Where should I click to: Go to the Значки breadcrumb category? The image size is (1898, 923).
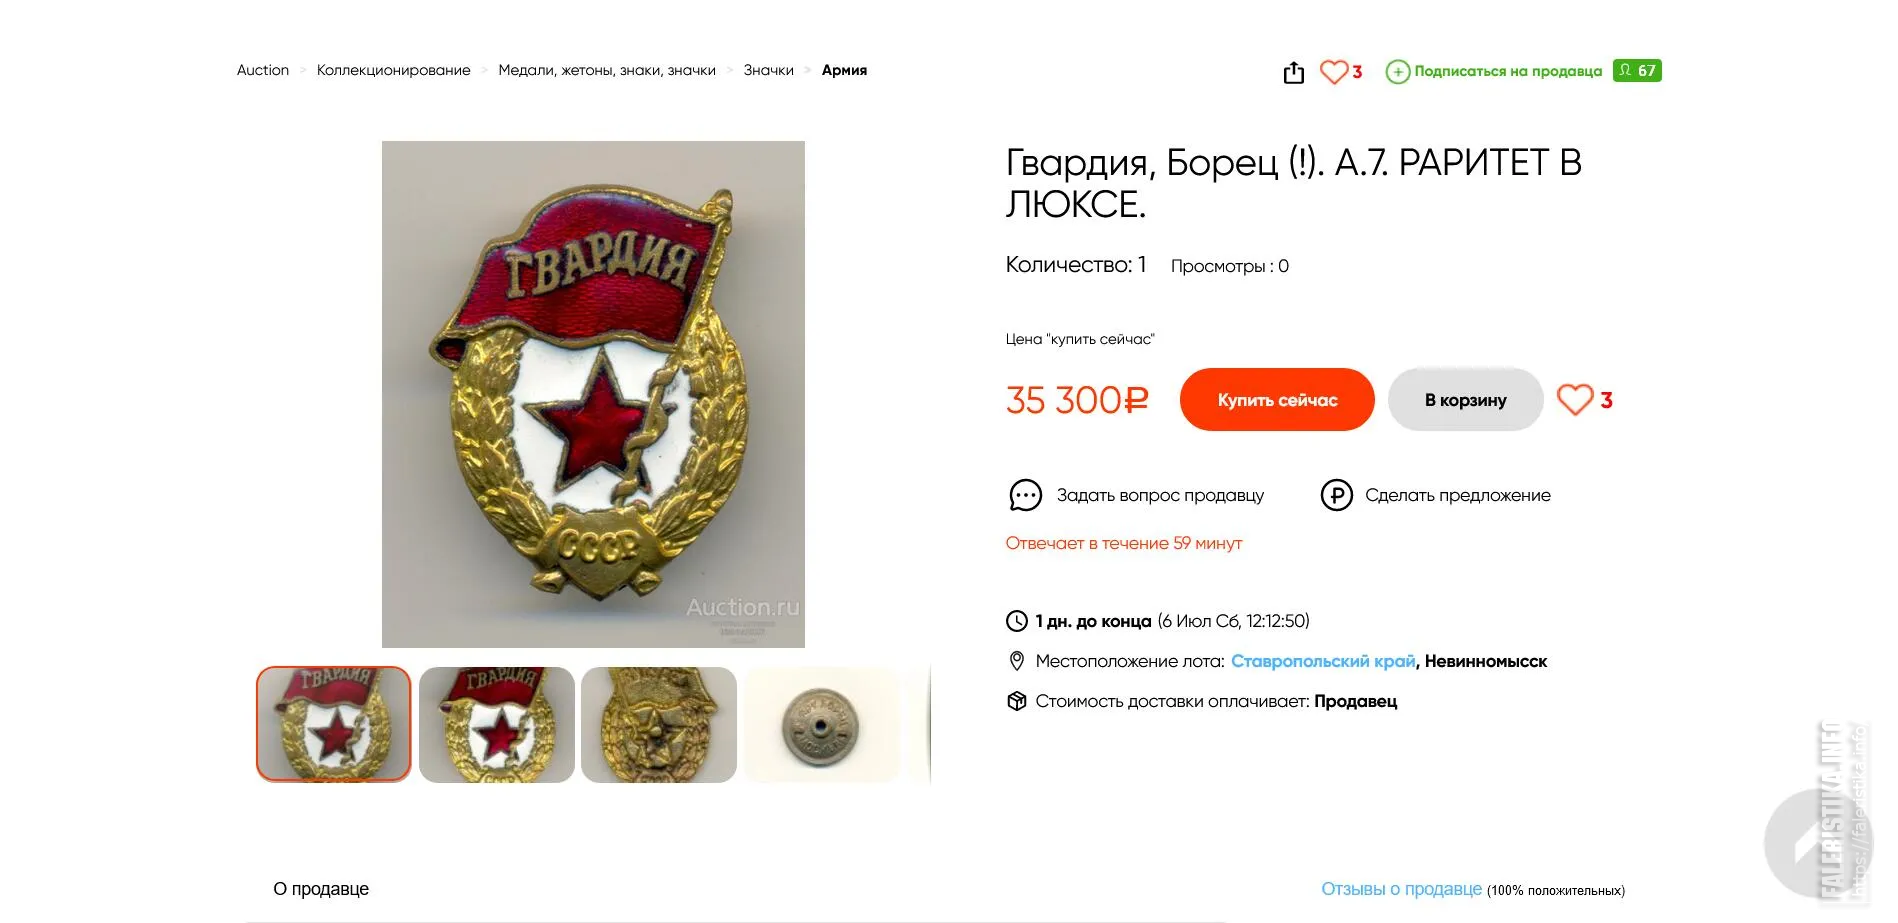point(768,70)
